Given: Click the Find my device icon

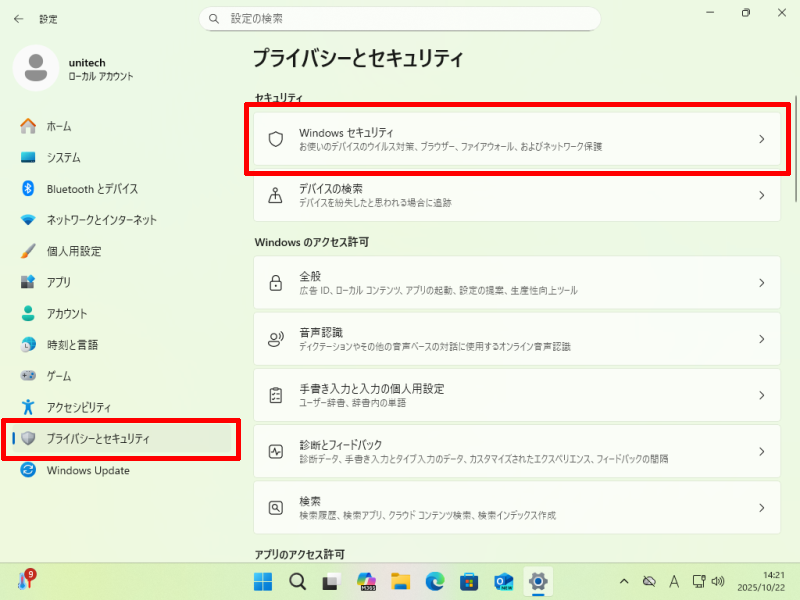Looking at the screenshot, I should 276,195.
